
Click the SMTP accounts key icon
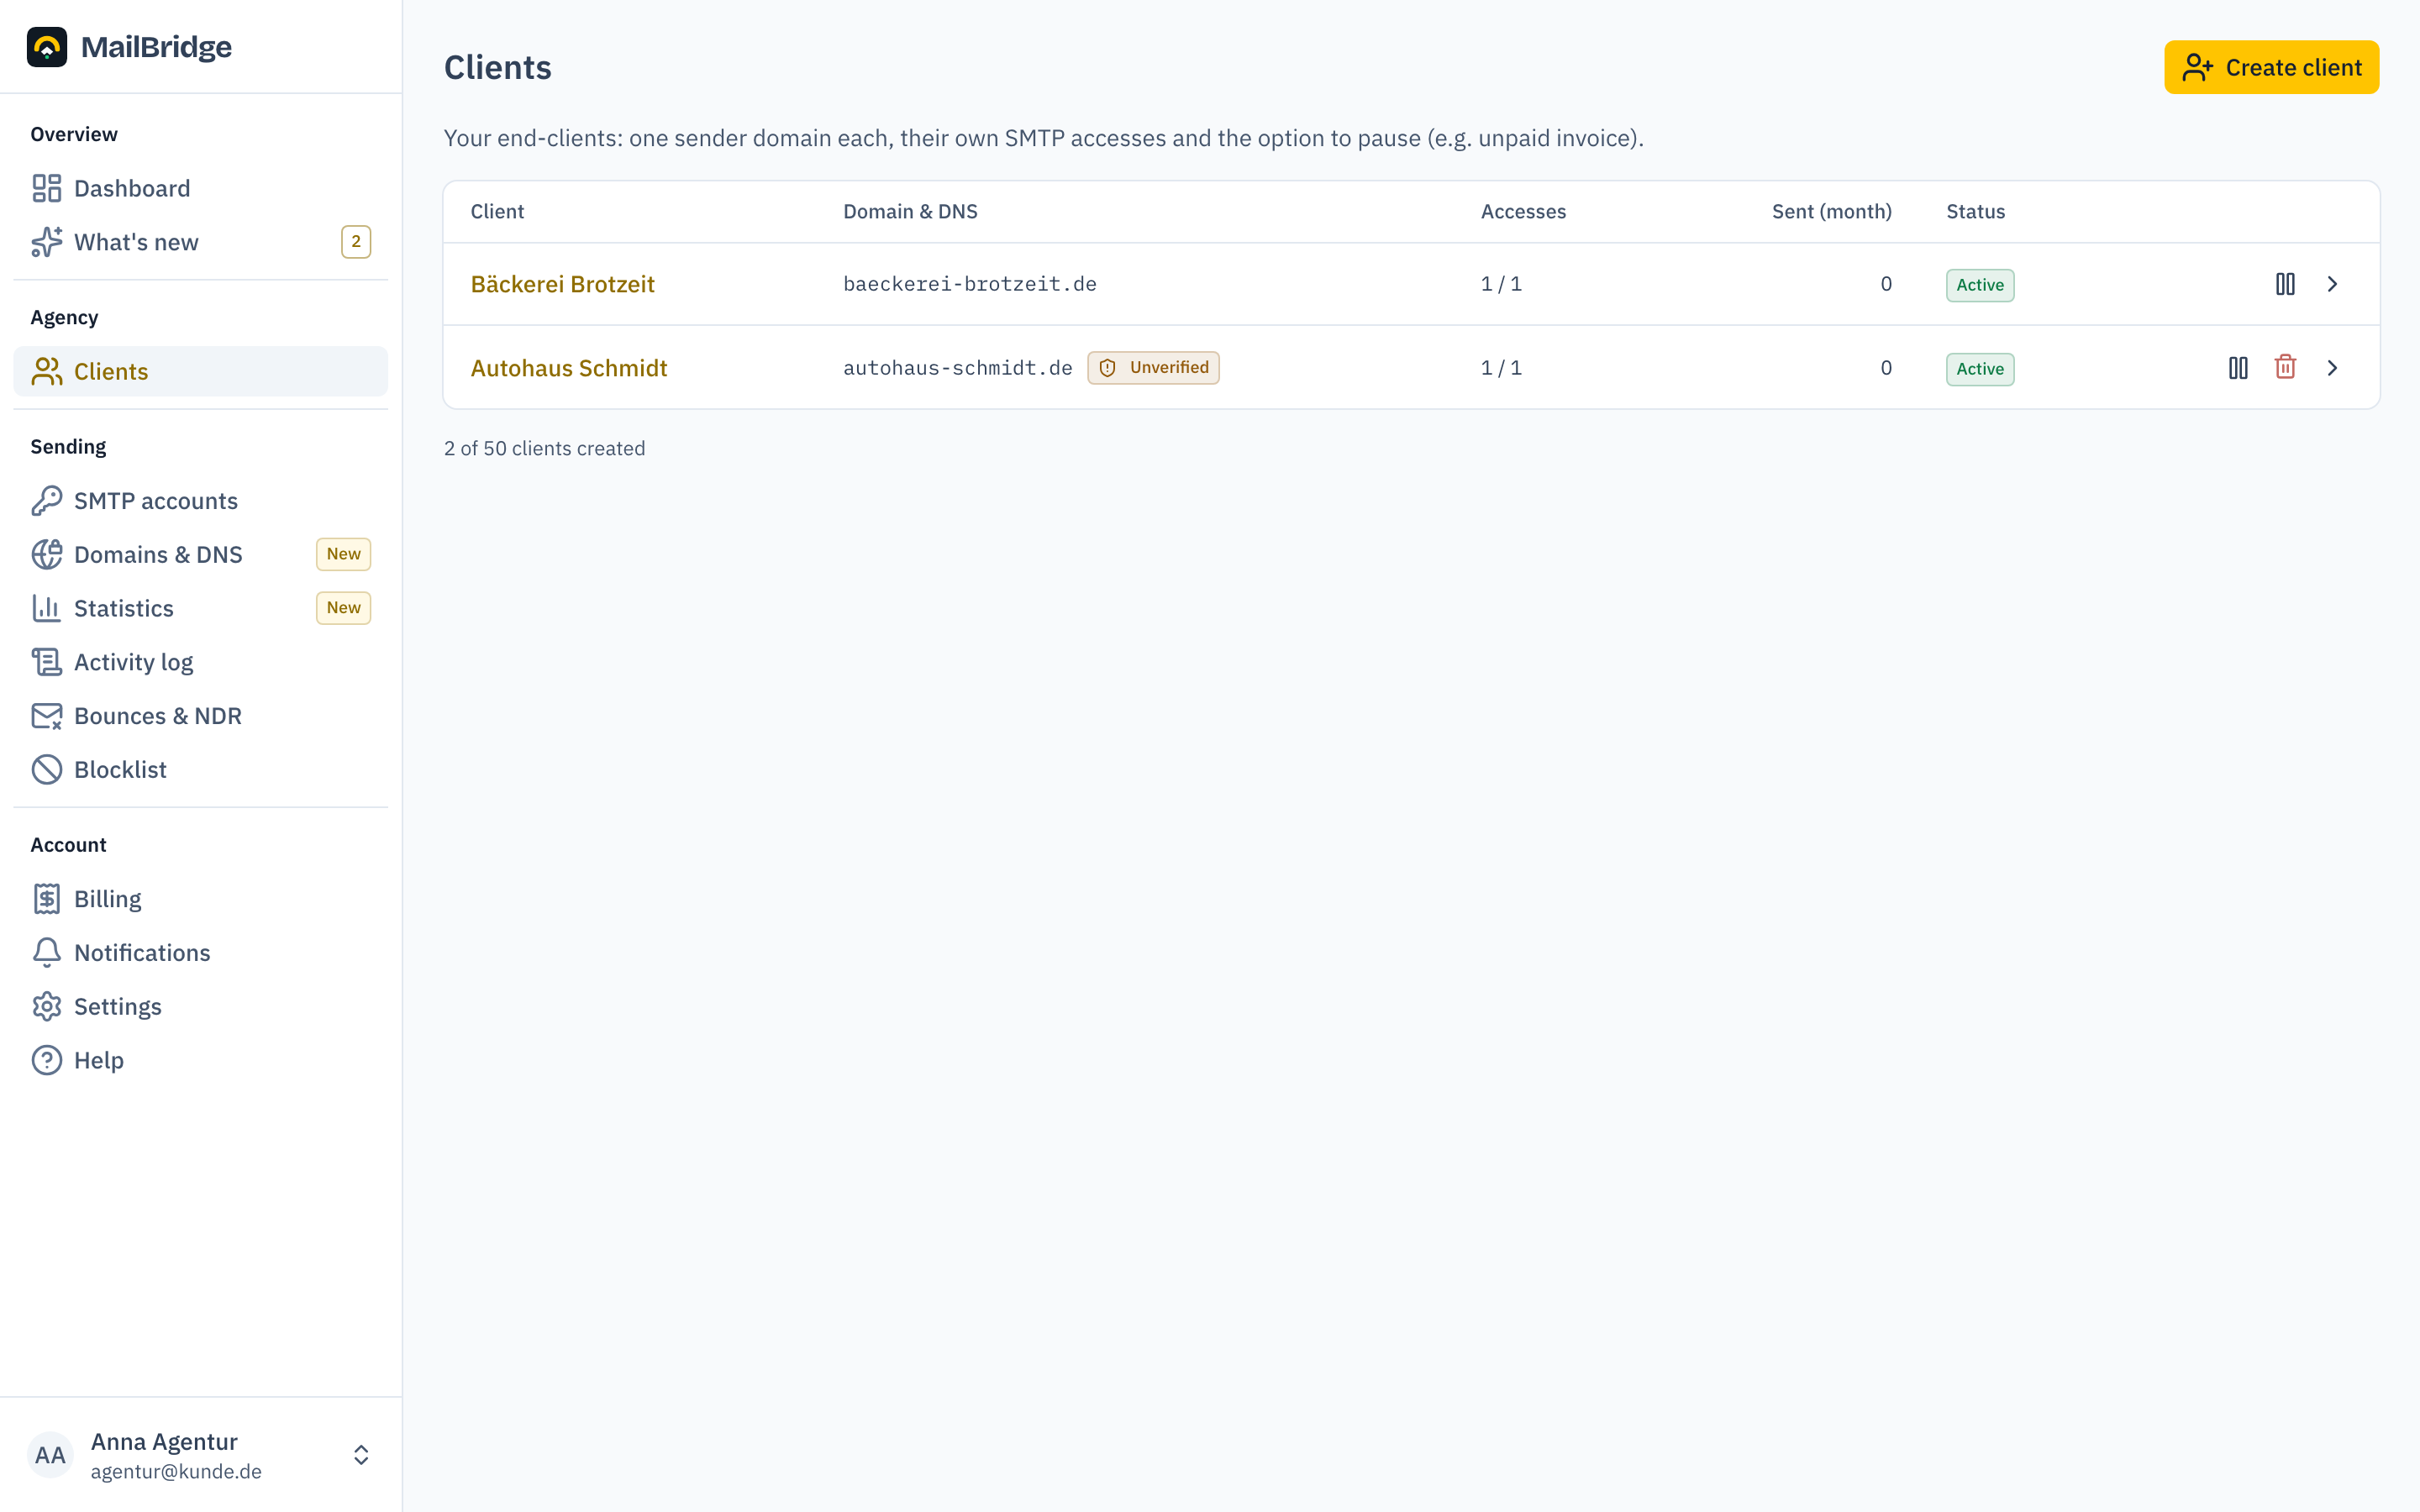pyautogui.click(x=47, y=500)
